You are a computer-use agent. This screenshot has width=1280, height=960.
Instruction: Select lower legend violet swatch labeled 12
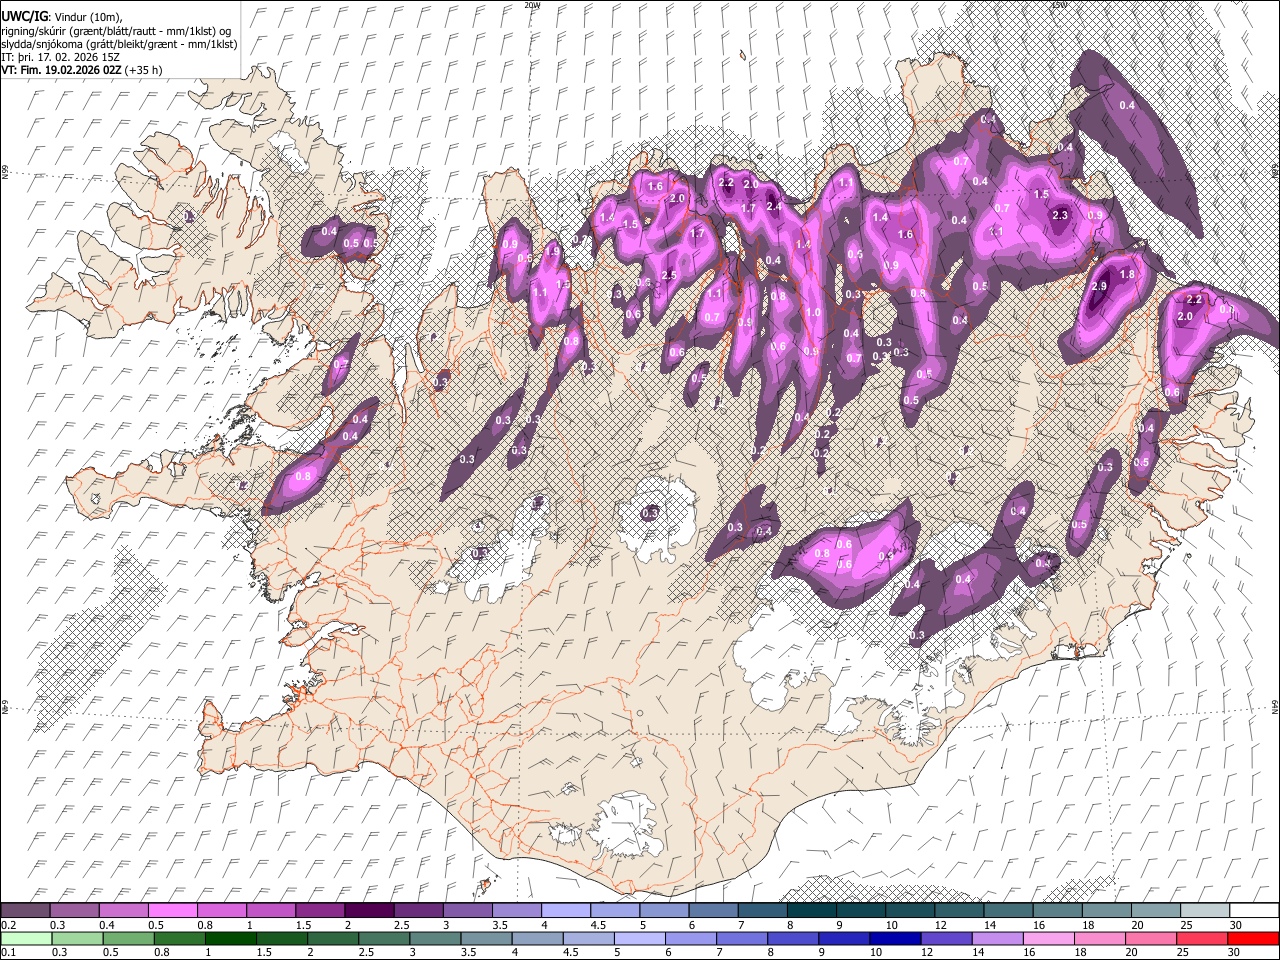tap(946, 938)
